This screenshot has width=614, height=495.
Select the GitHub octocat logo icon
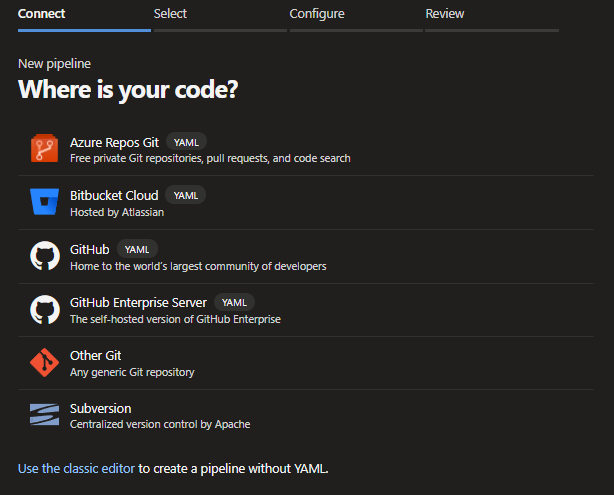45,256
